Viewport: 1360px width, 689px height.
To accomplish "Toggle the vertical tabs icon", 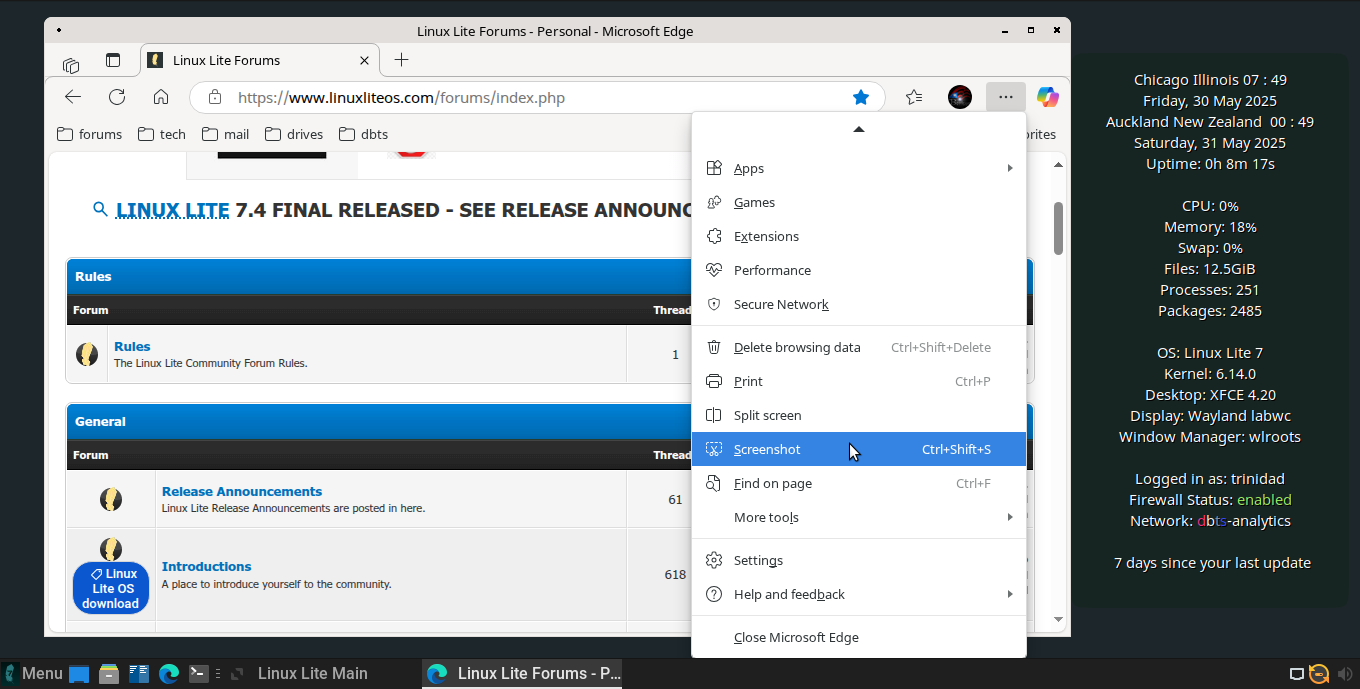I will tap(113, 60).
